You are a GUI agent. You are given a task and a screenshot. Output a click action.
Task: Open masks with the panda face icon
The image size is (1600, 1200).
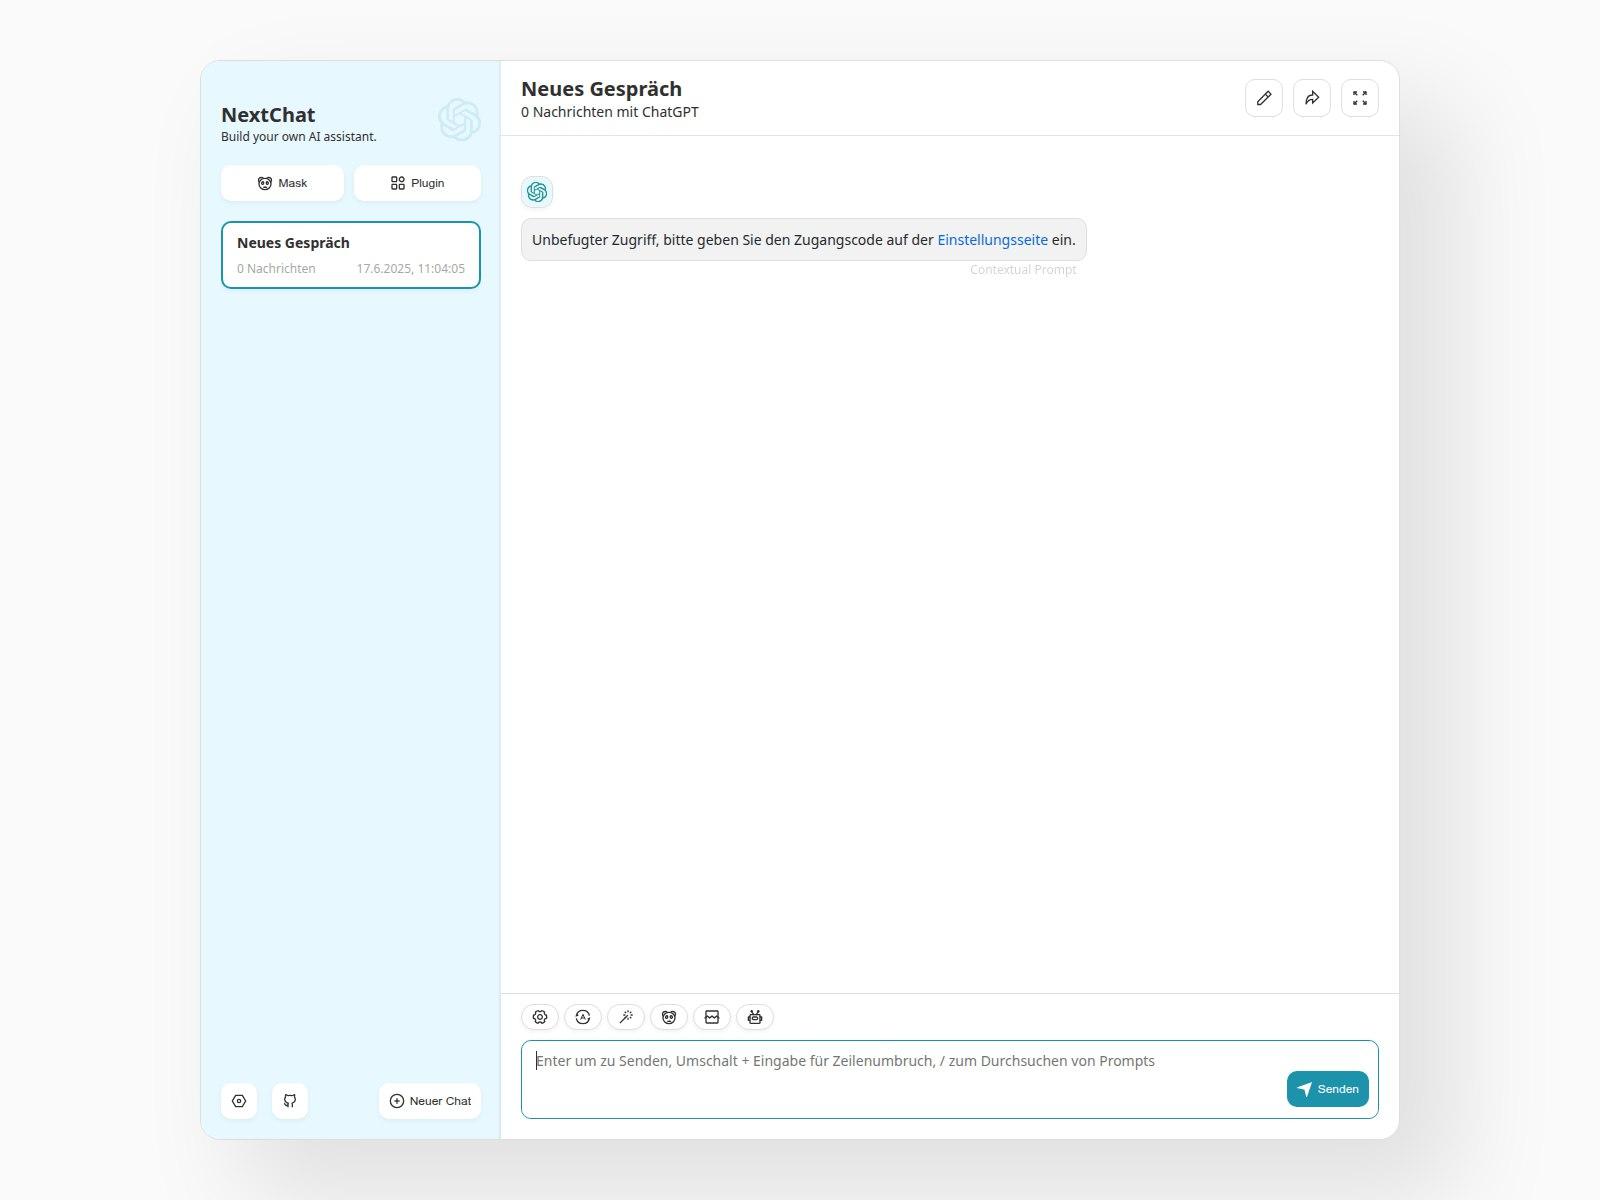point(669,1017)
